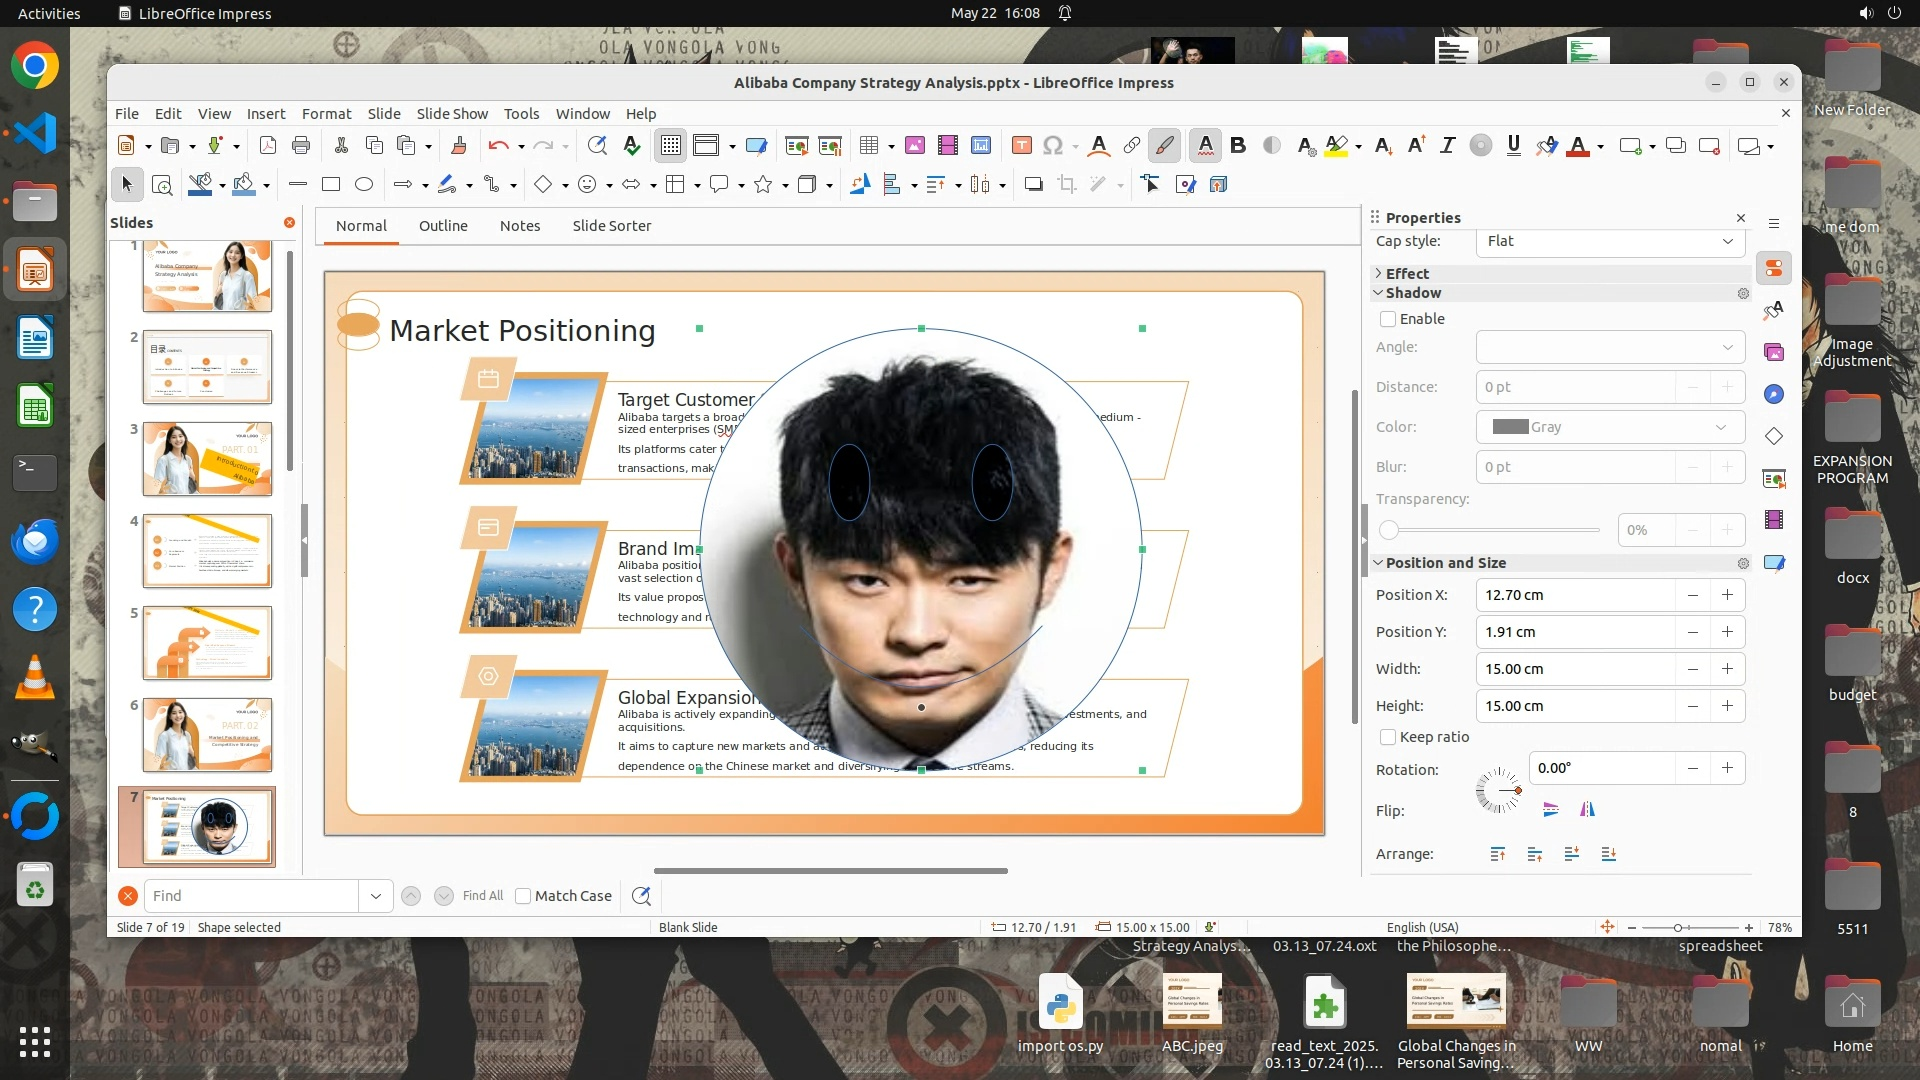Expand the Effect section

click(1407, 273)
